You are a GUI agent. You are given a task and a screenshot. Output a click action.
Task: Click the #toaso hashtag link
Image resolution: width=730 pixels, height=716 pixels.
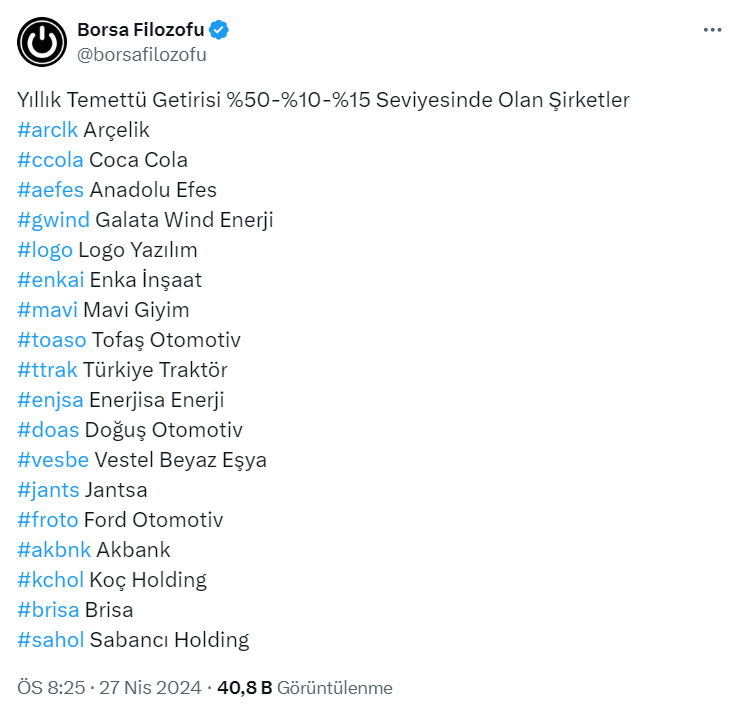click(x=51, y=340)
